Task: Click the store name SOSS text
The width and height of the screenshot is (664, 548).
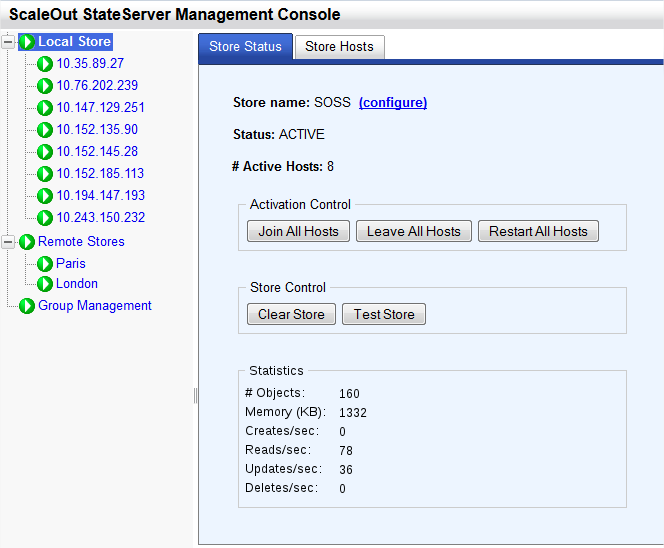Action: coord(332,102)
